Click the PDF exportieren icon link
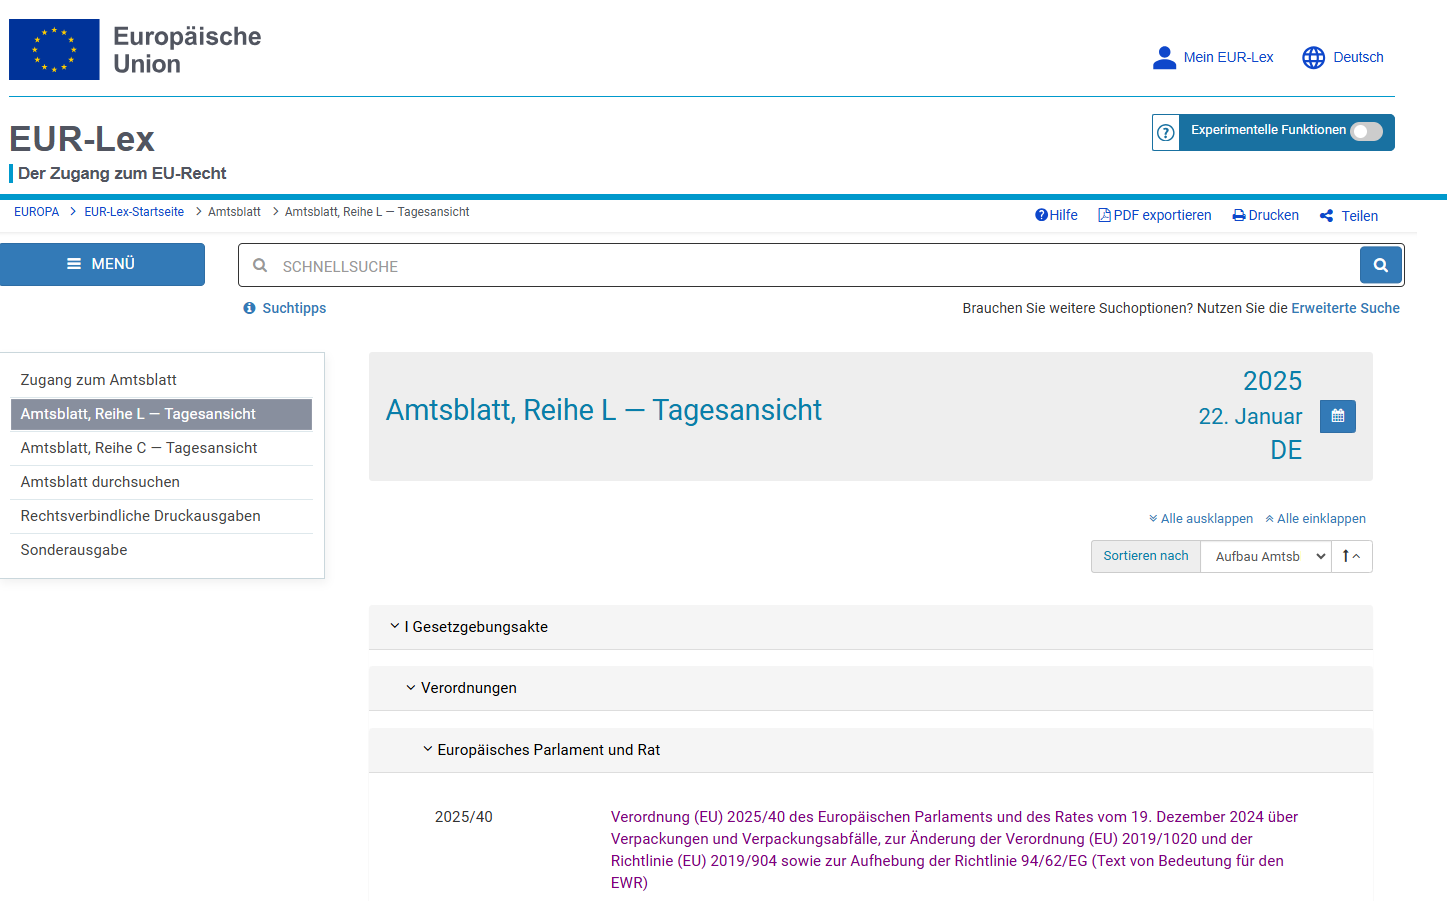Image resolution: width=1447 pixels, height=901 pixels. [x=1104, y=215]
